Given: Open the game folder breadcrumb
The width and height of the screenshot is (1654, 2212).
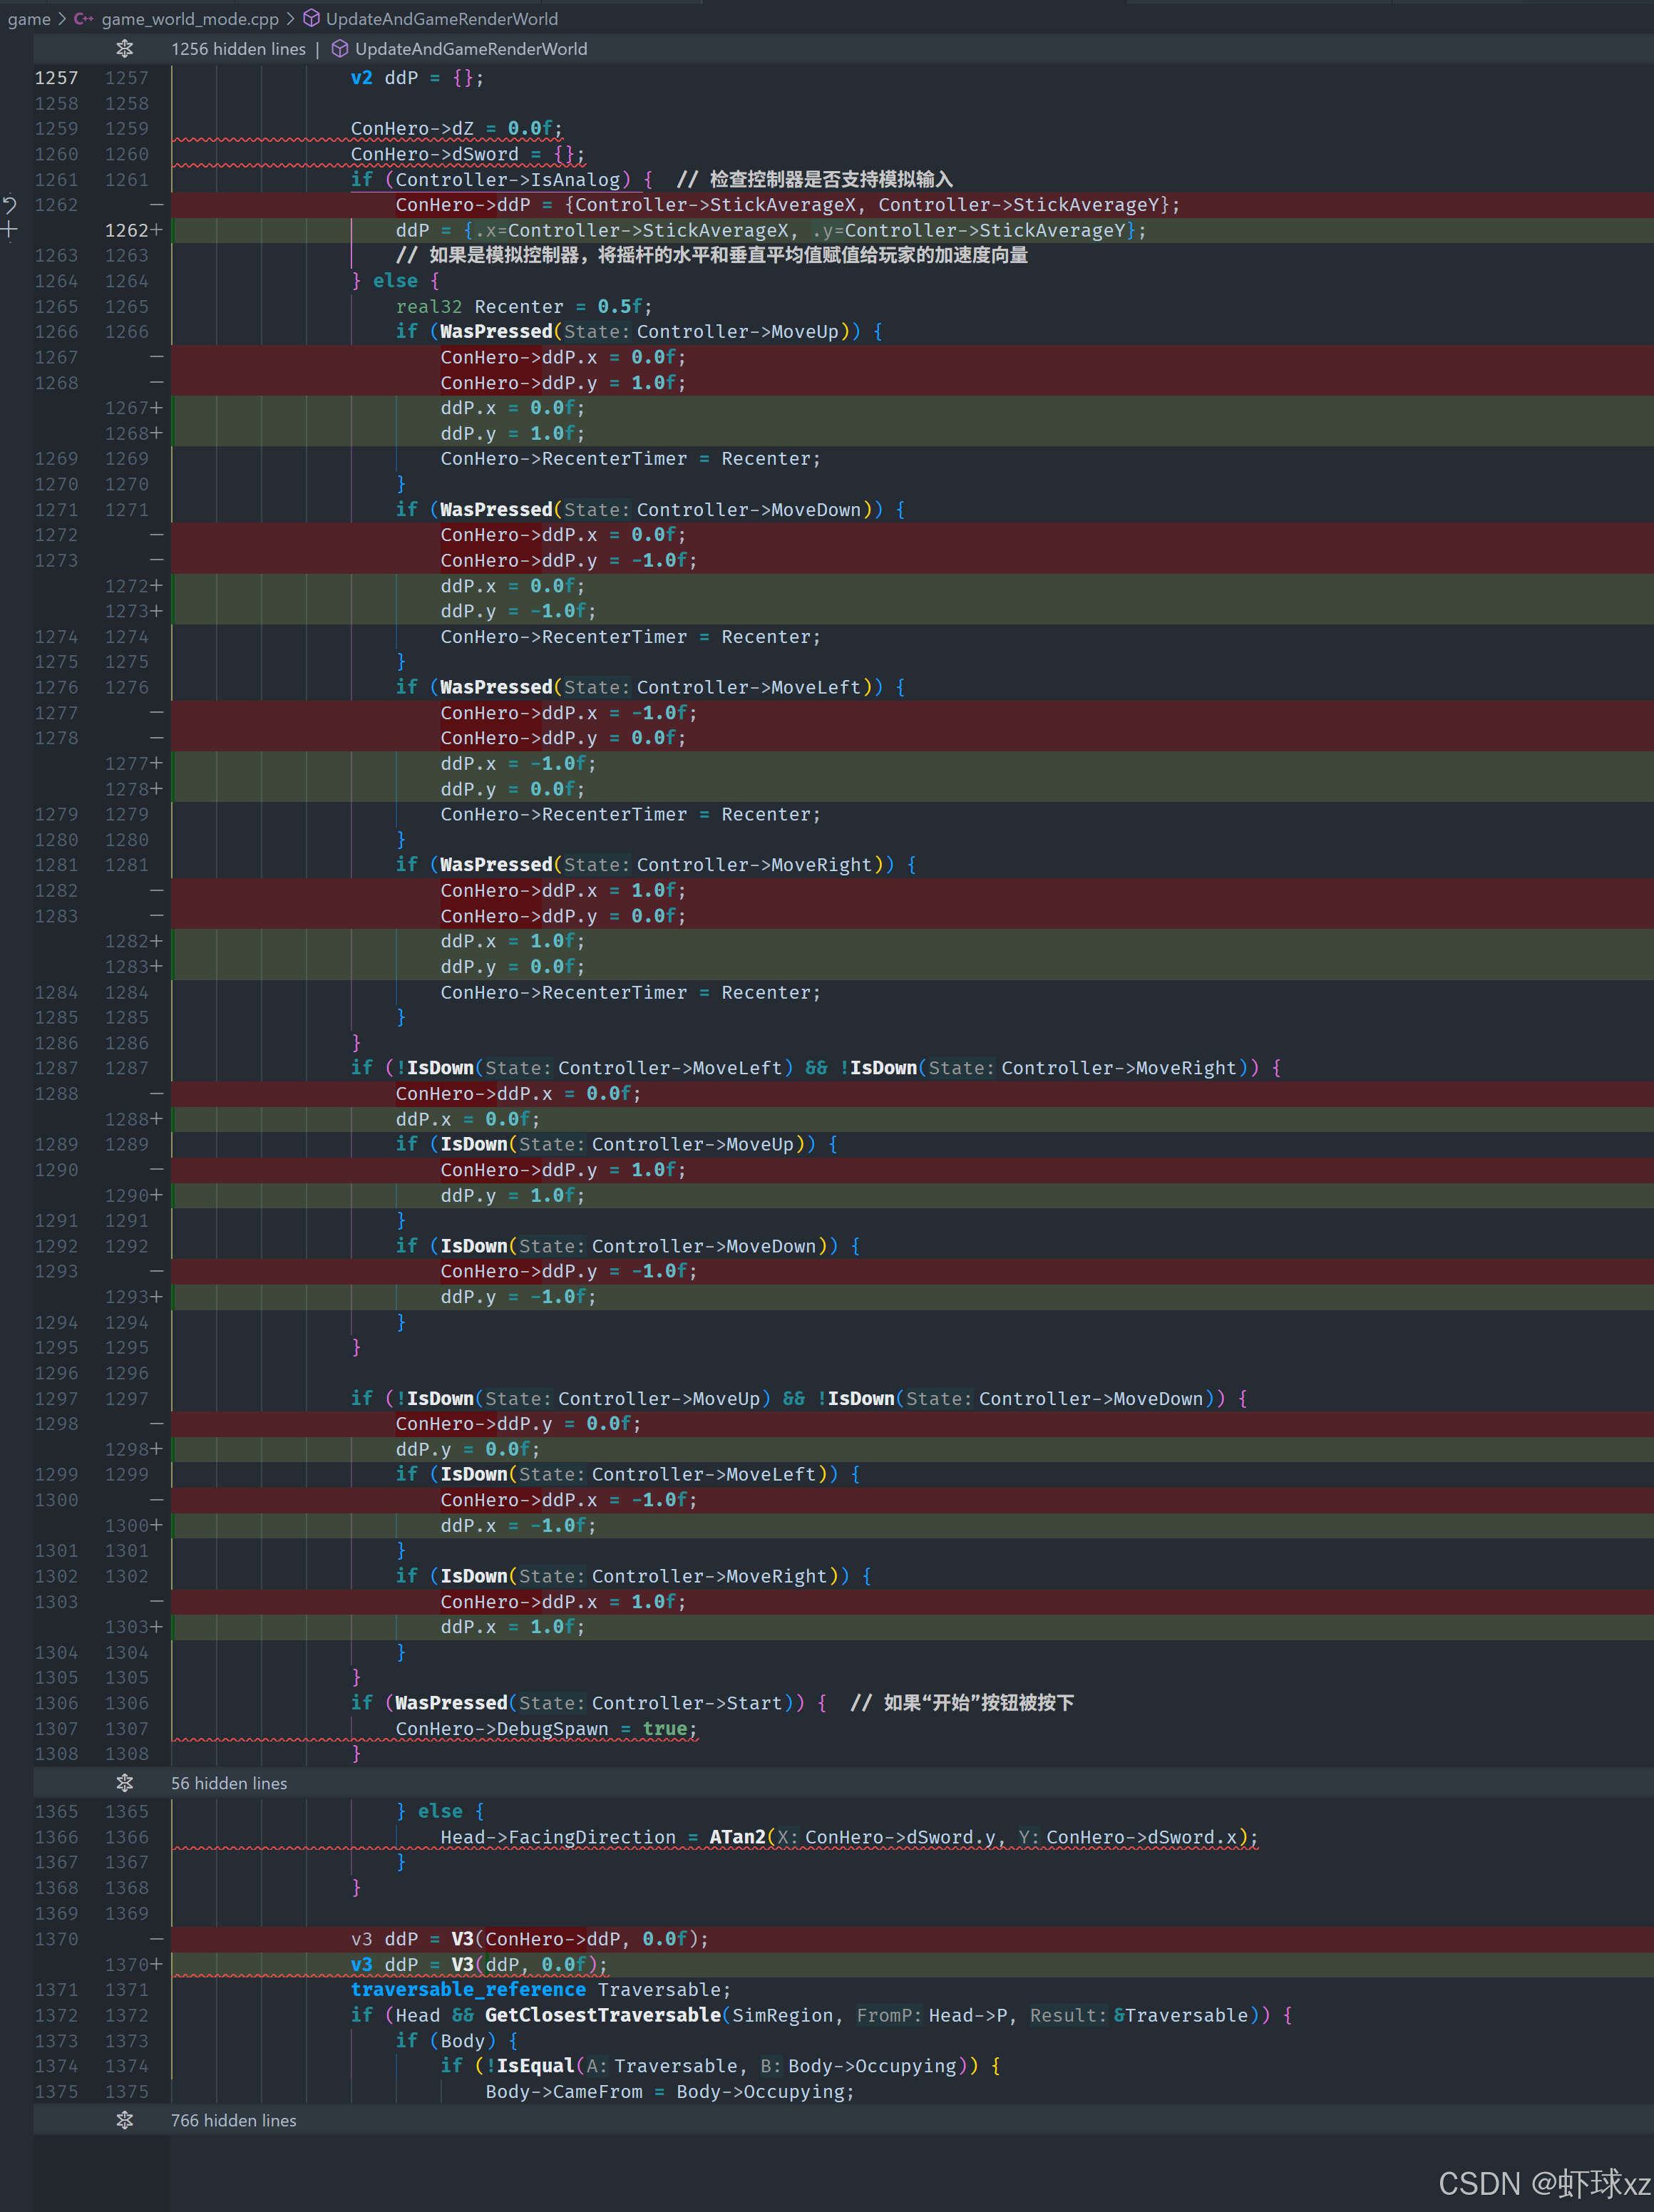Looking at the screenshot, I should pos(29,19).
